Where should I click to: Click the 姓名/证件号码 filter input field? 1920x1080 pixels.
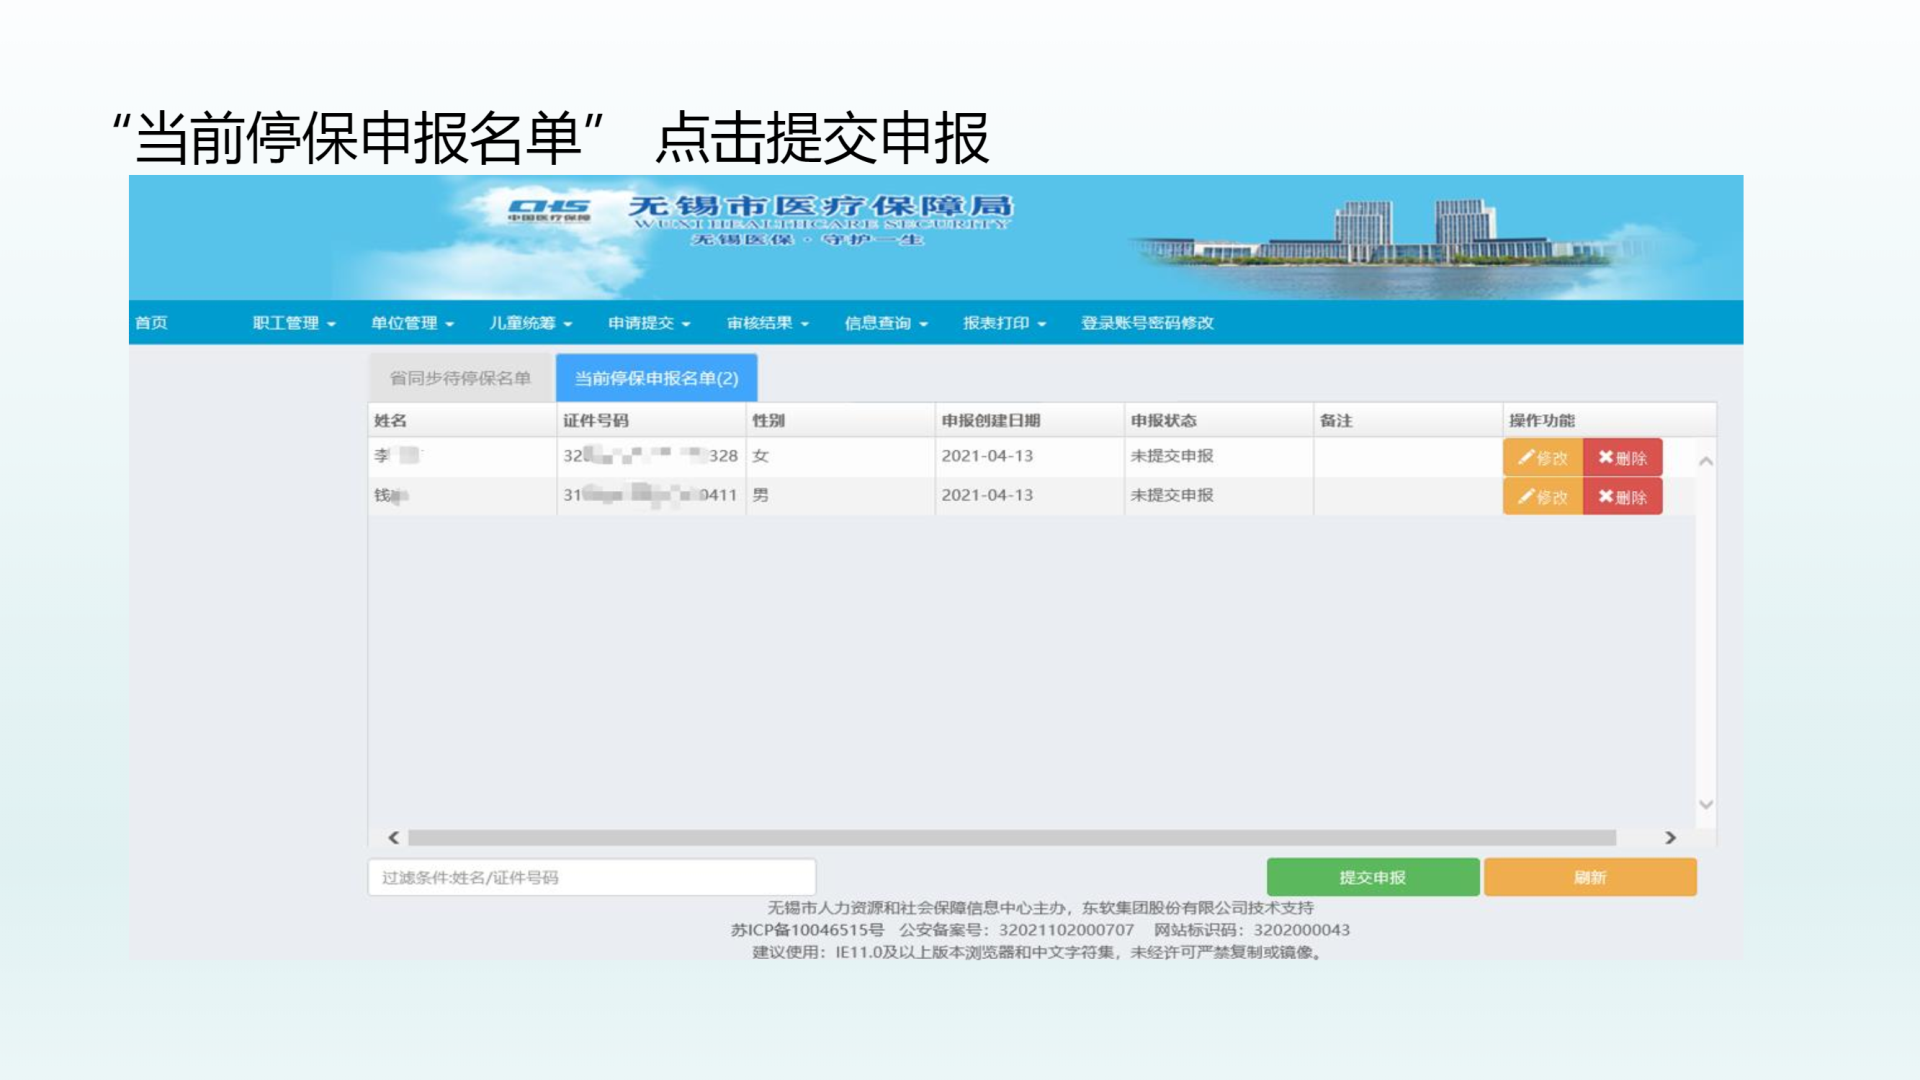tap(591, 877)
